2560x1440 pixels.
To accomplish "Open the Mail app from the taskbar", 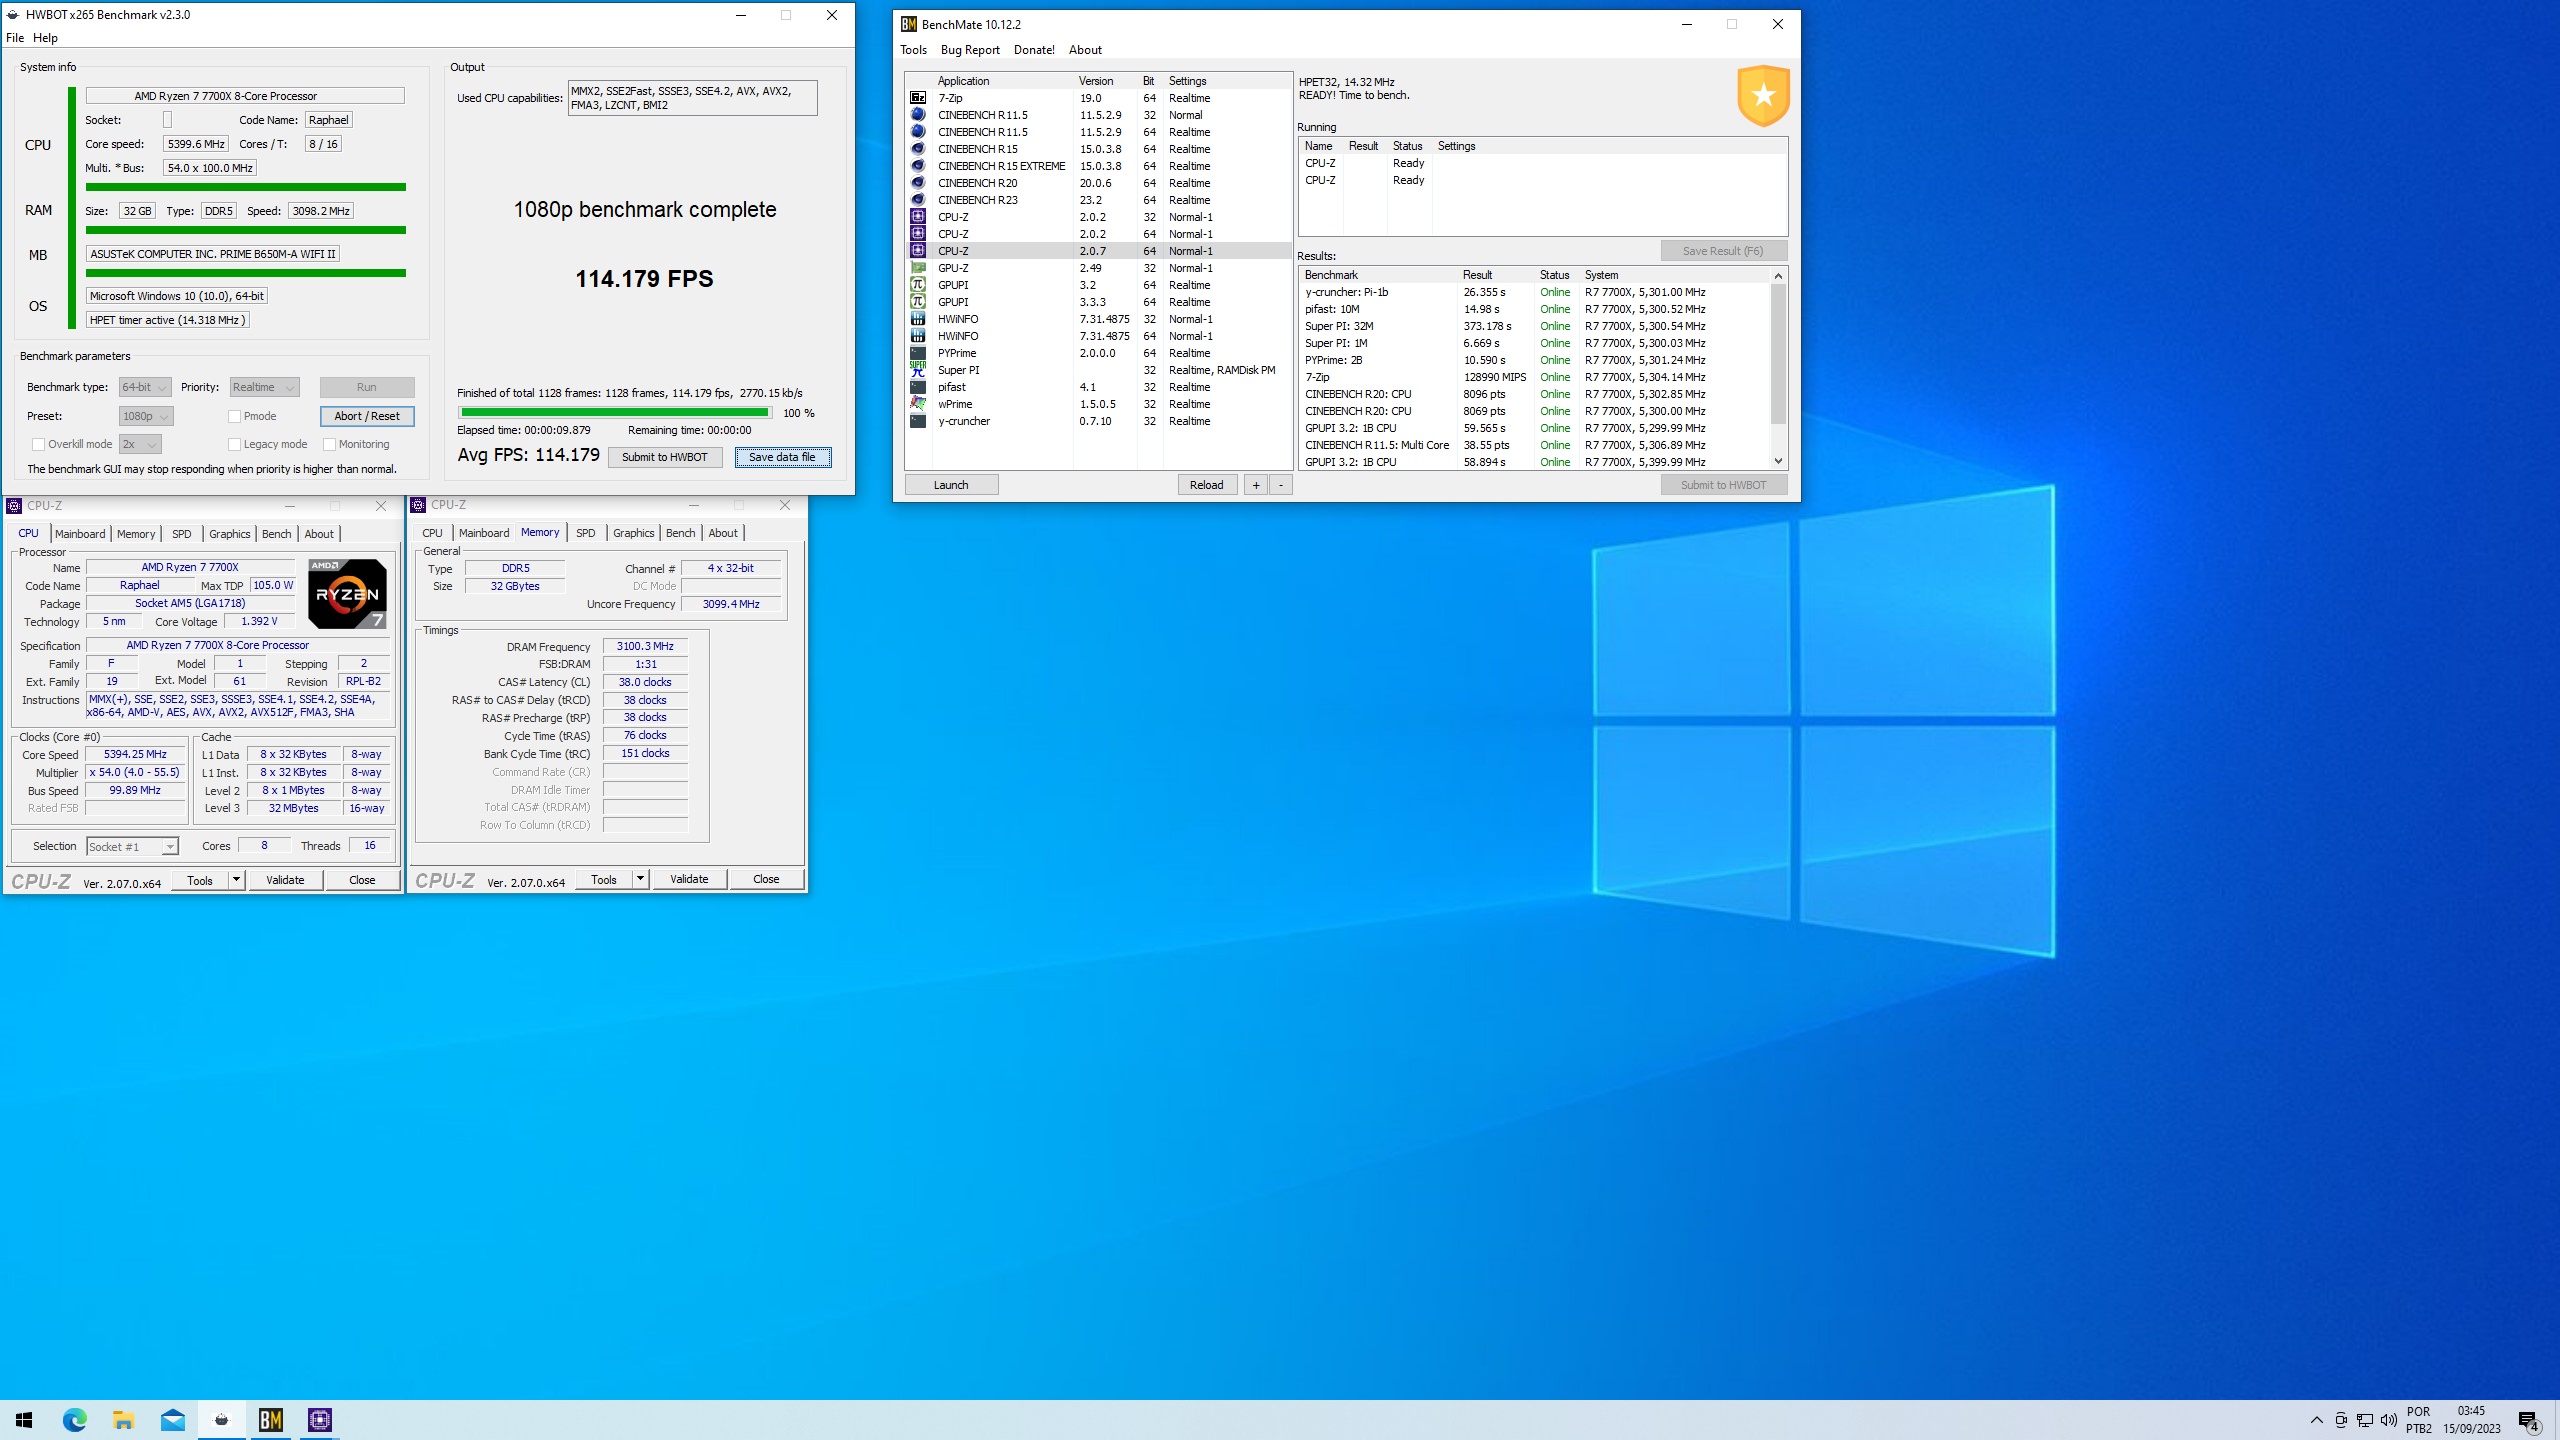I will (x=172, y=1420).
